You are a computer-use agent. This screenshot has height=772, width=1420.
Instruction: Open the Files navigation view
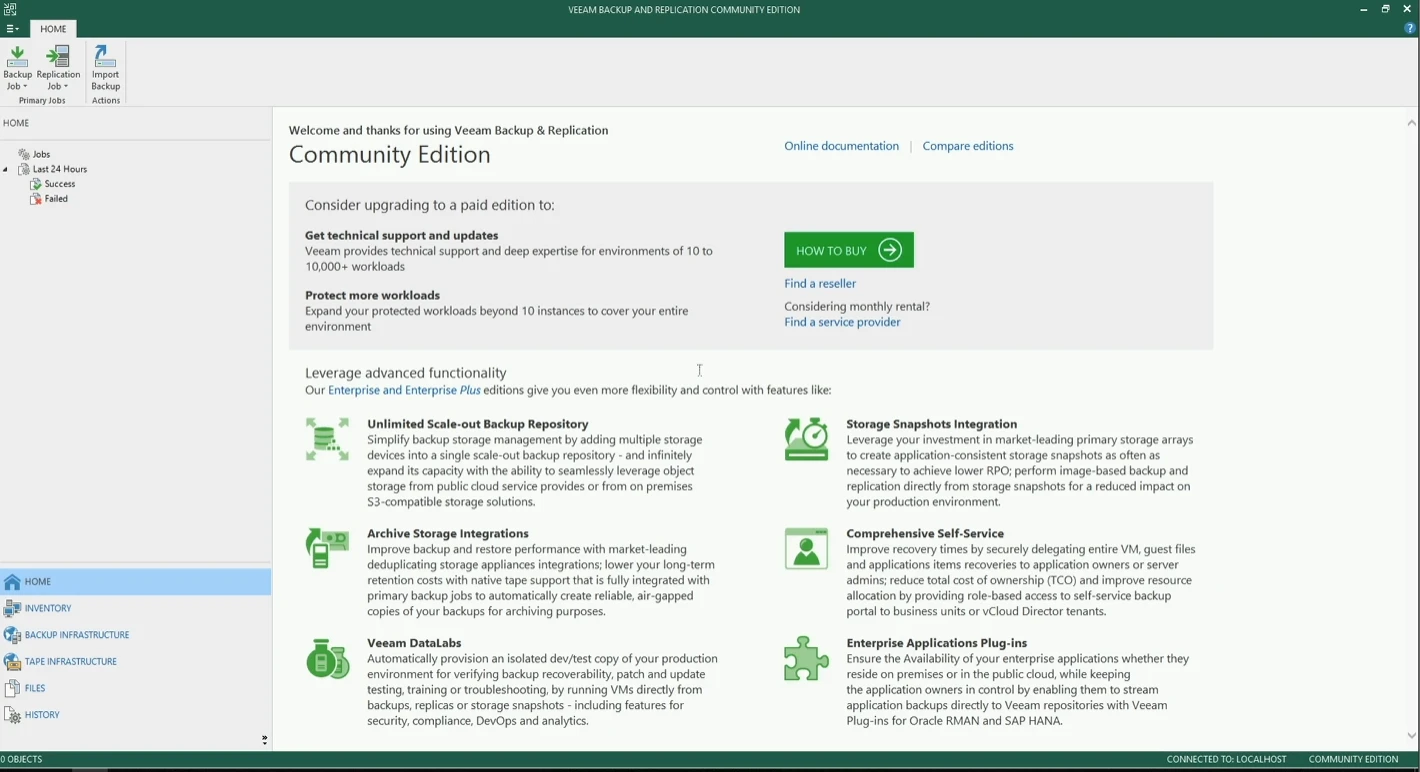(136, 688)
